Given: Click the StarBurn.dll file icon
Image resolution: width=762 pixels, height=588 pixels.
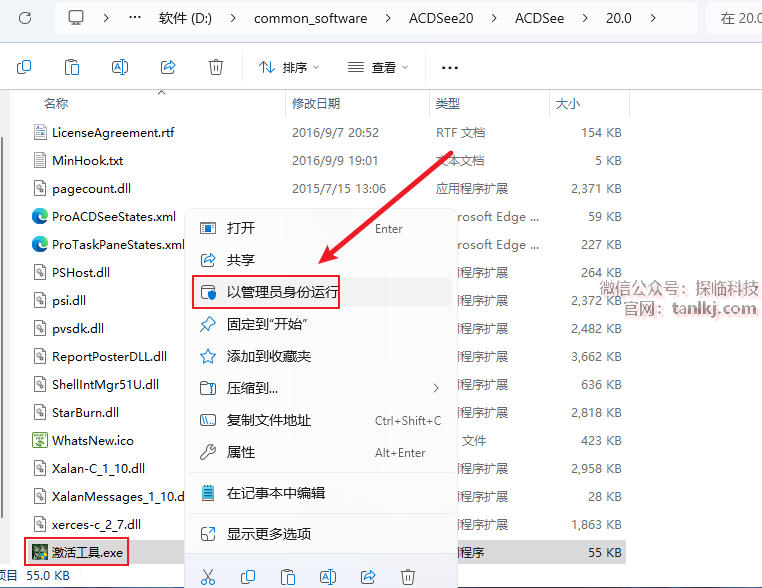Looking at the screenshot, I should (40, 413).
